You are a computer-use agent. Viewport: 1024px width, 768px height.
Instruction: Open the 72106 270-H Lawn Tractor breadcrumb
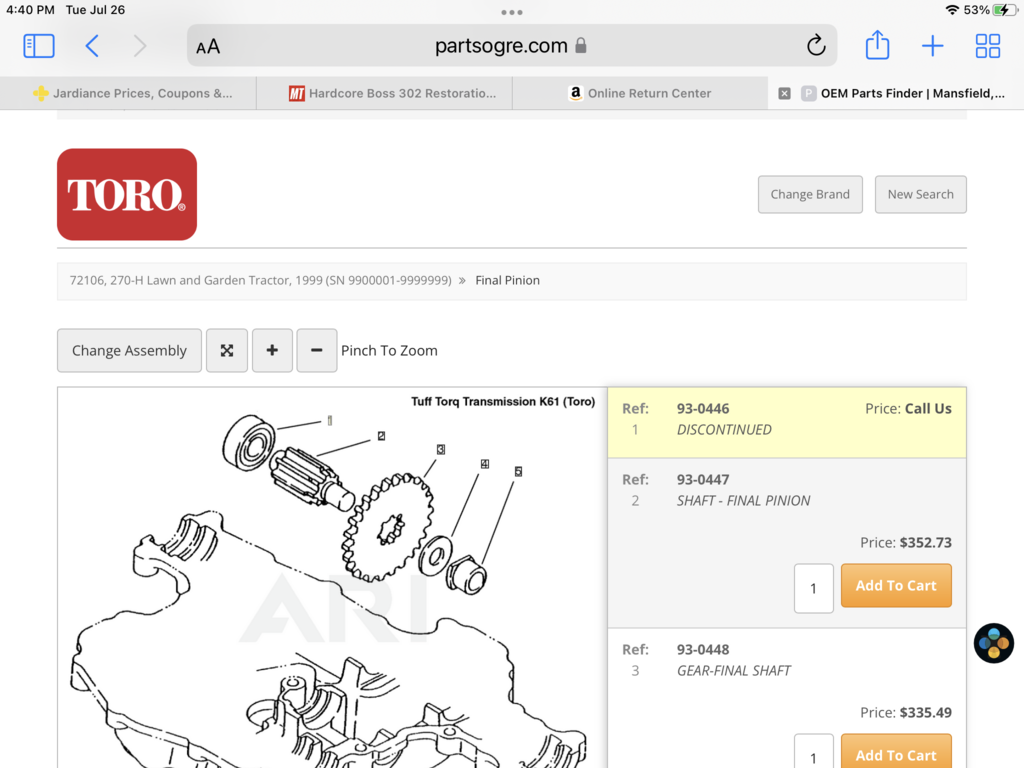[x=261, y=280]
